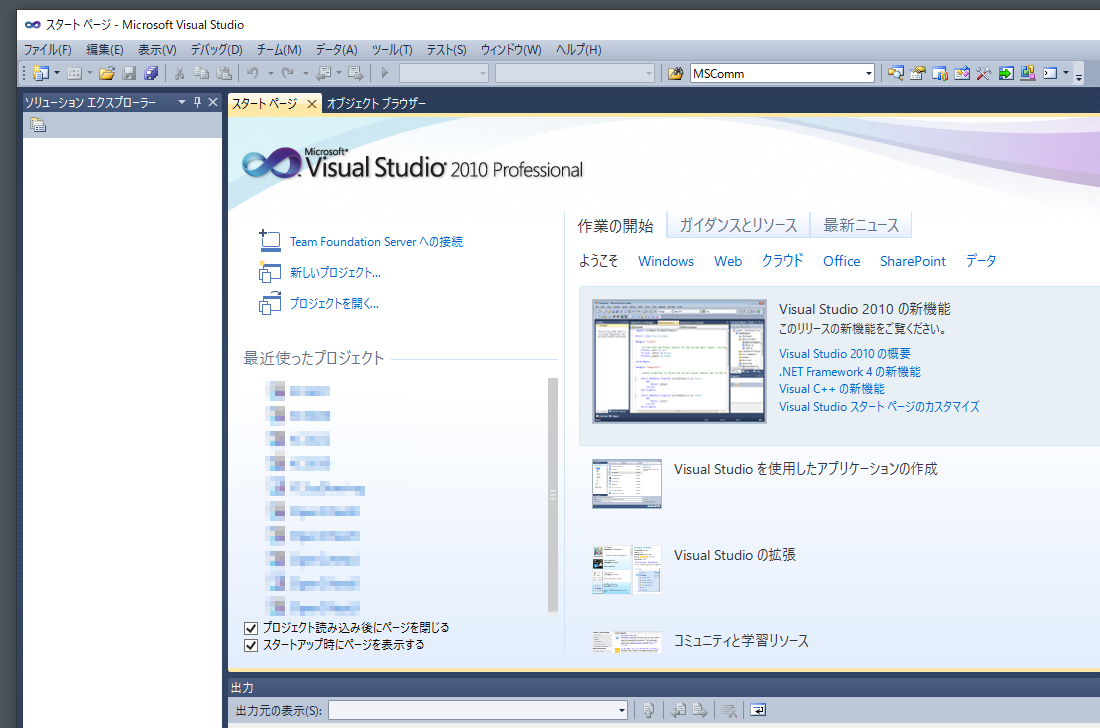The height and width of the screenshot is (728, 1100).
Task: Click Clear All icon in Output pane
Action: click(x=730, y=710)
